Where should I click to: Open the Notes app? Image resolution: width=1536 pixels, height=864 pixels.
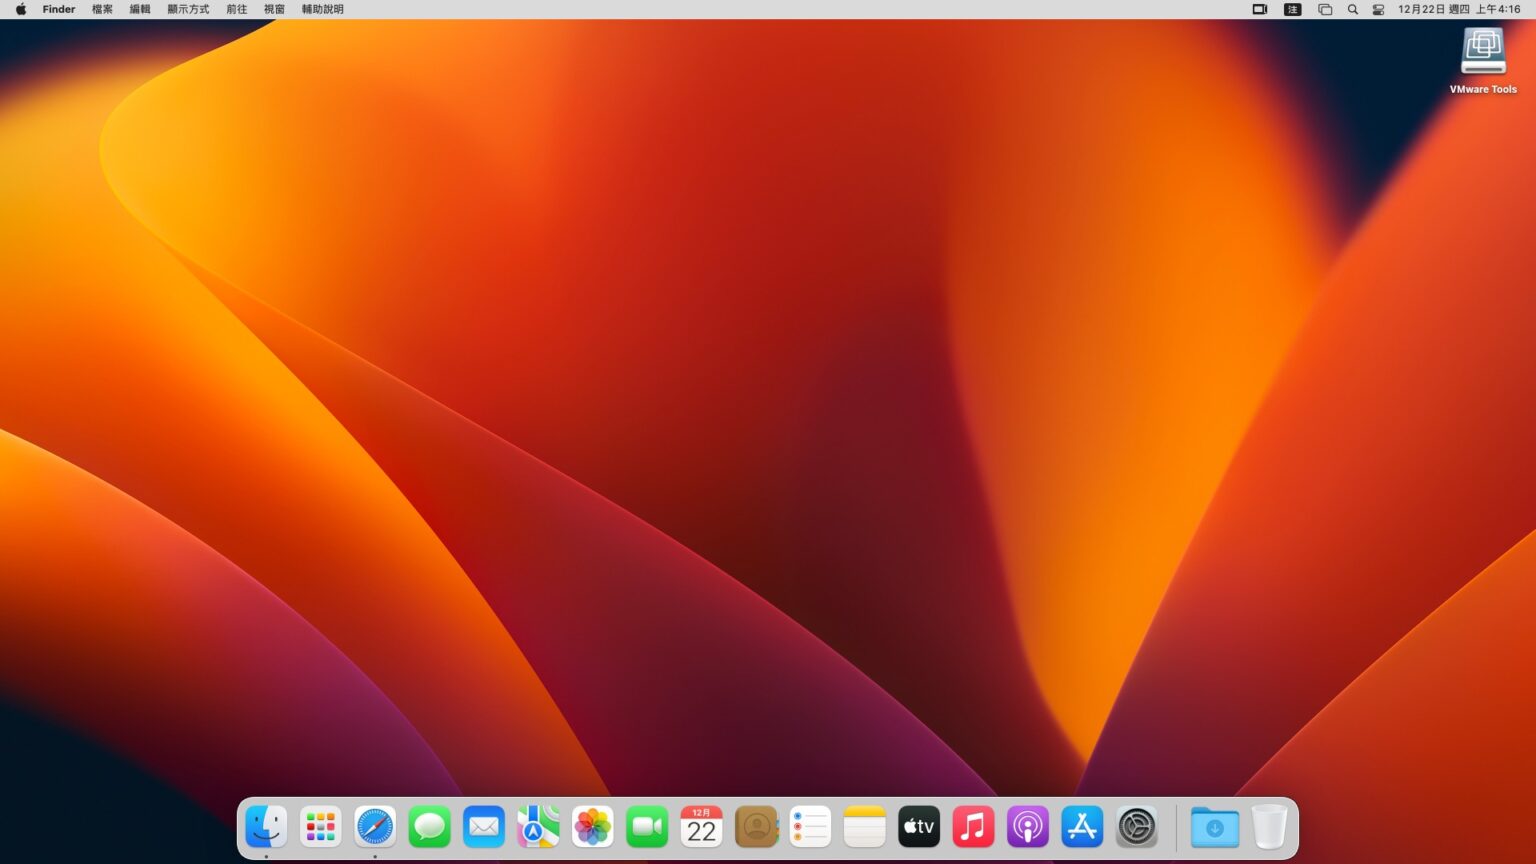click(864, 827)
